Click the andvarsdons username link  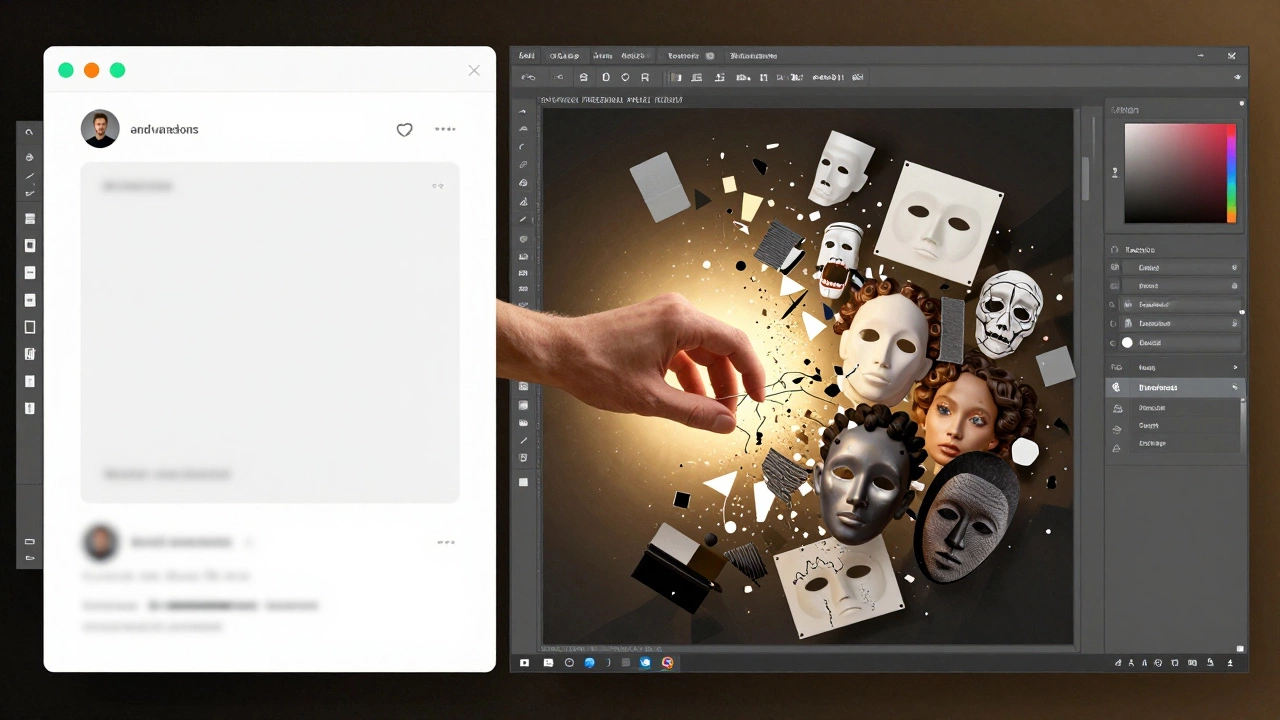(164, 129)
